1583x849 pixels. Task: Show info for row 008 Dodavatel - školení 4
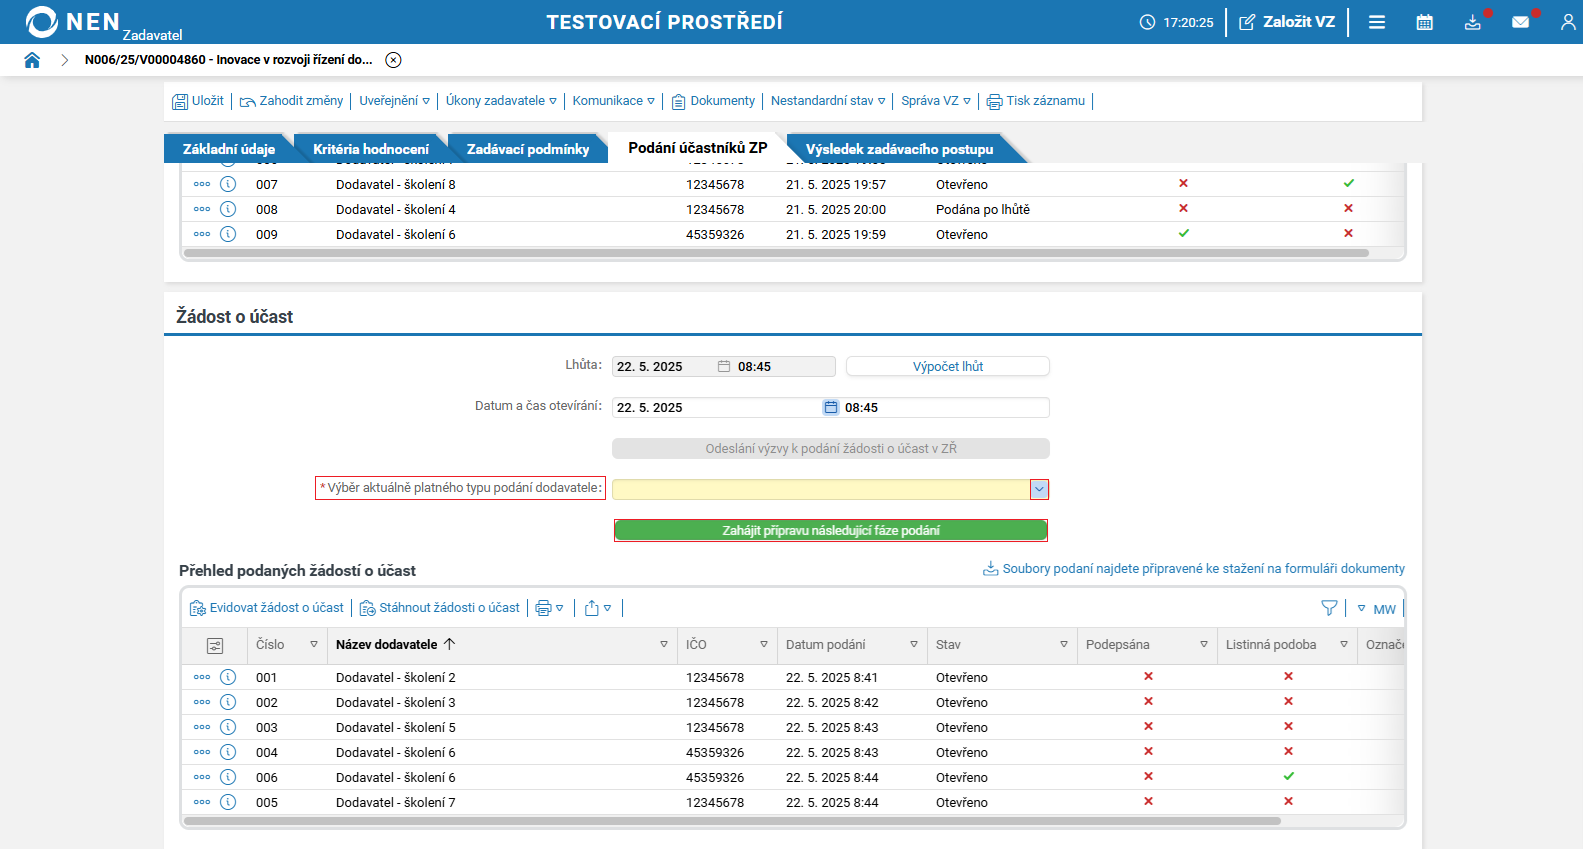click(228, 209)
